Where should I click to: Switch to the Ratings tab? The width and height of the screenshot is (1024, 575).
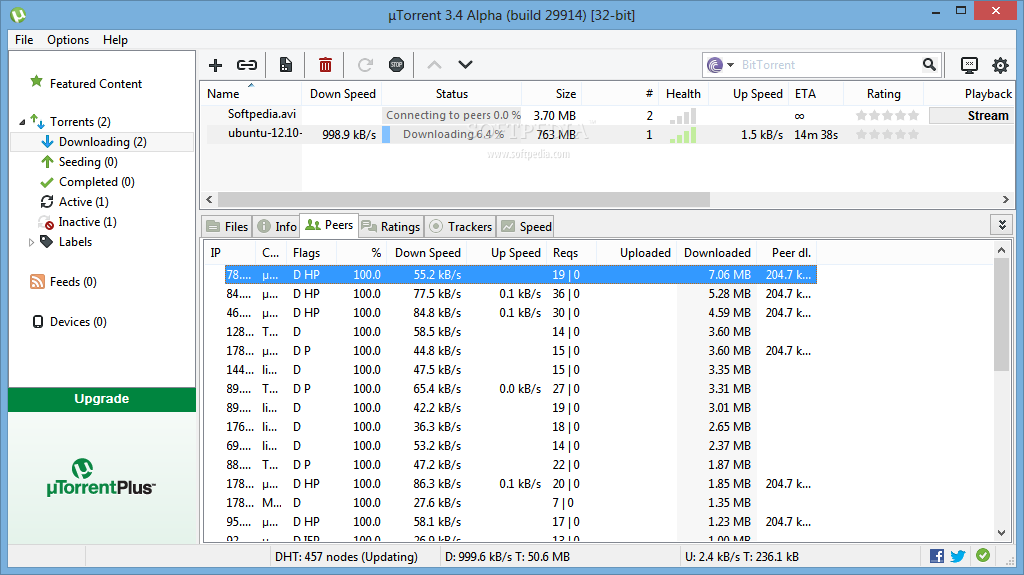391,226
